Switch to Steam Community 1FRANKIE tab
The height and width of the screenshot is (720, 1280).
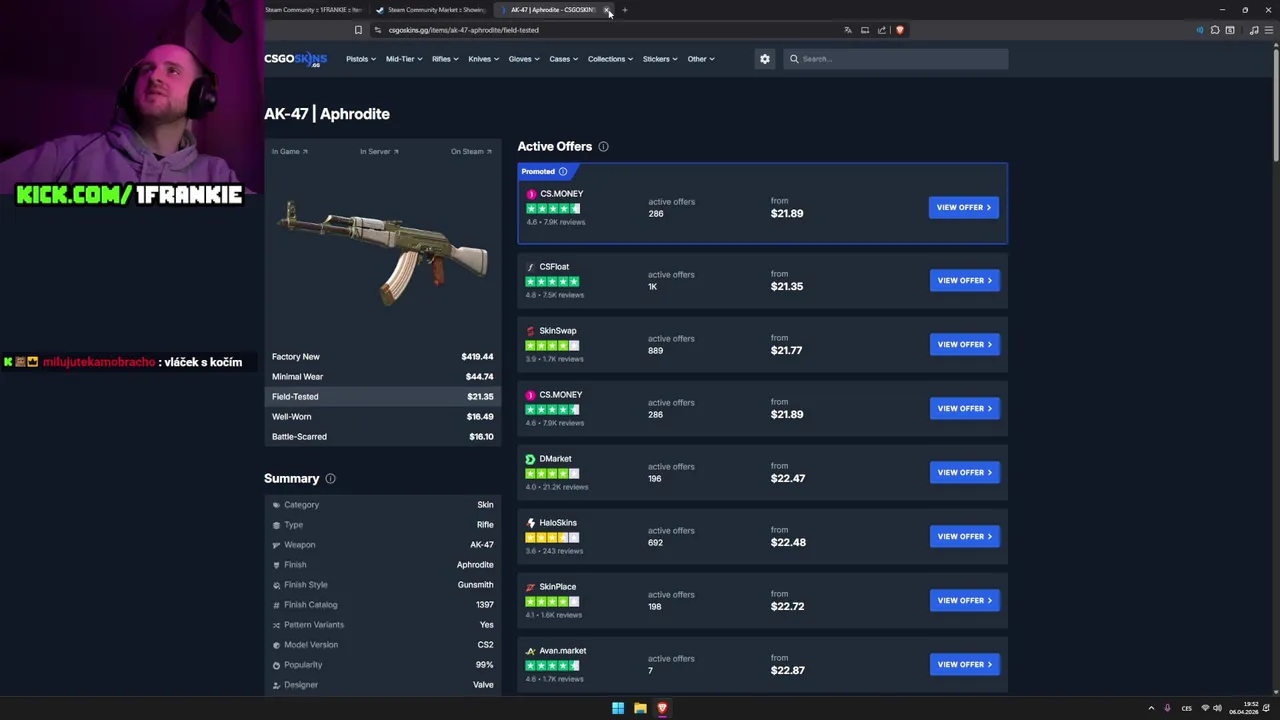pyautogui.click(x=313, y=10)
